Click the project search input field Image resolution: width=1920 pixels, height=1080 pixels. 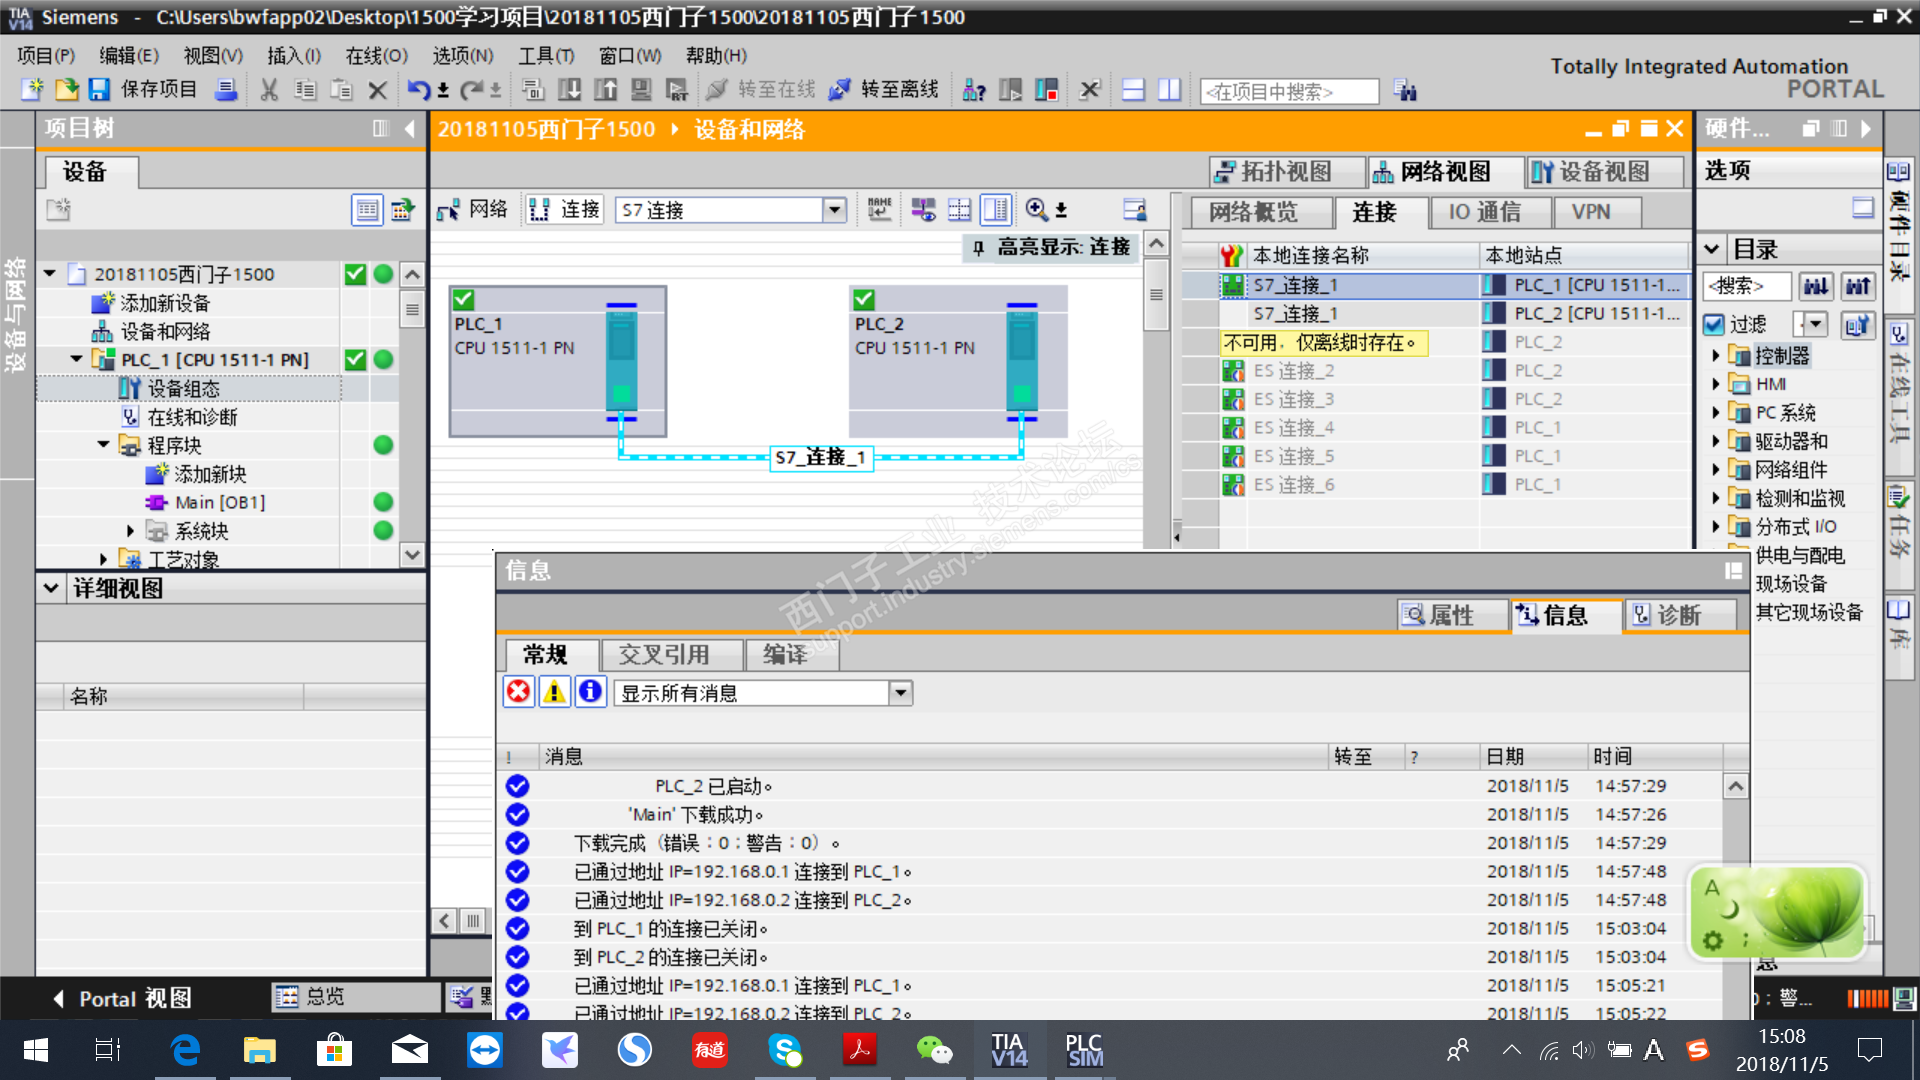pos(1288,92)
